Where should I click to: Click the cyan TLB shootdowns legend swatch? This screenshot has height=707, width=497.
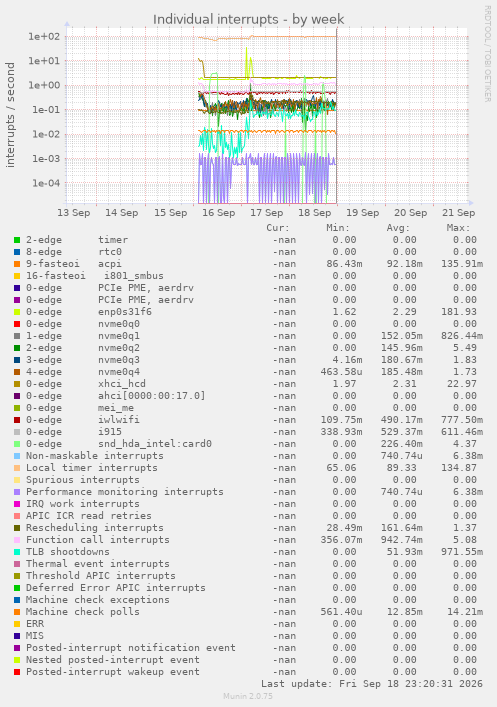pos(17,552)
